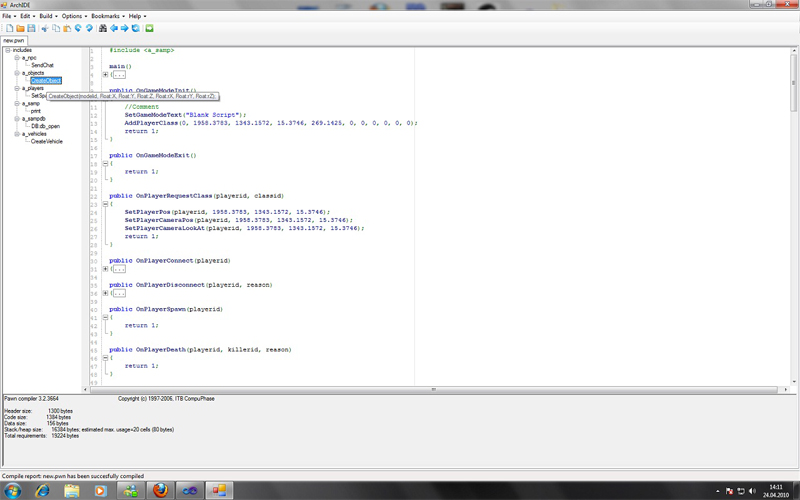Collapse the OnGameModeExit function body
Viewport: 800px width, 500px height.
click(x=105, y=164)
